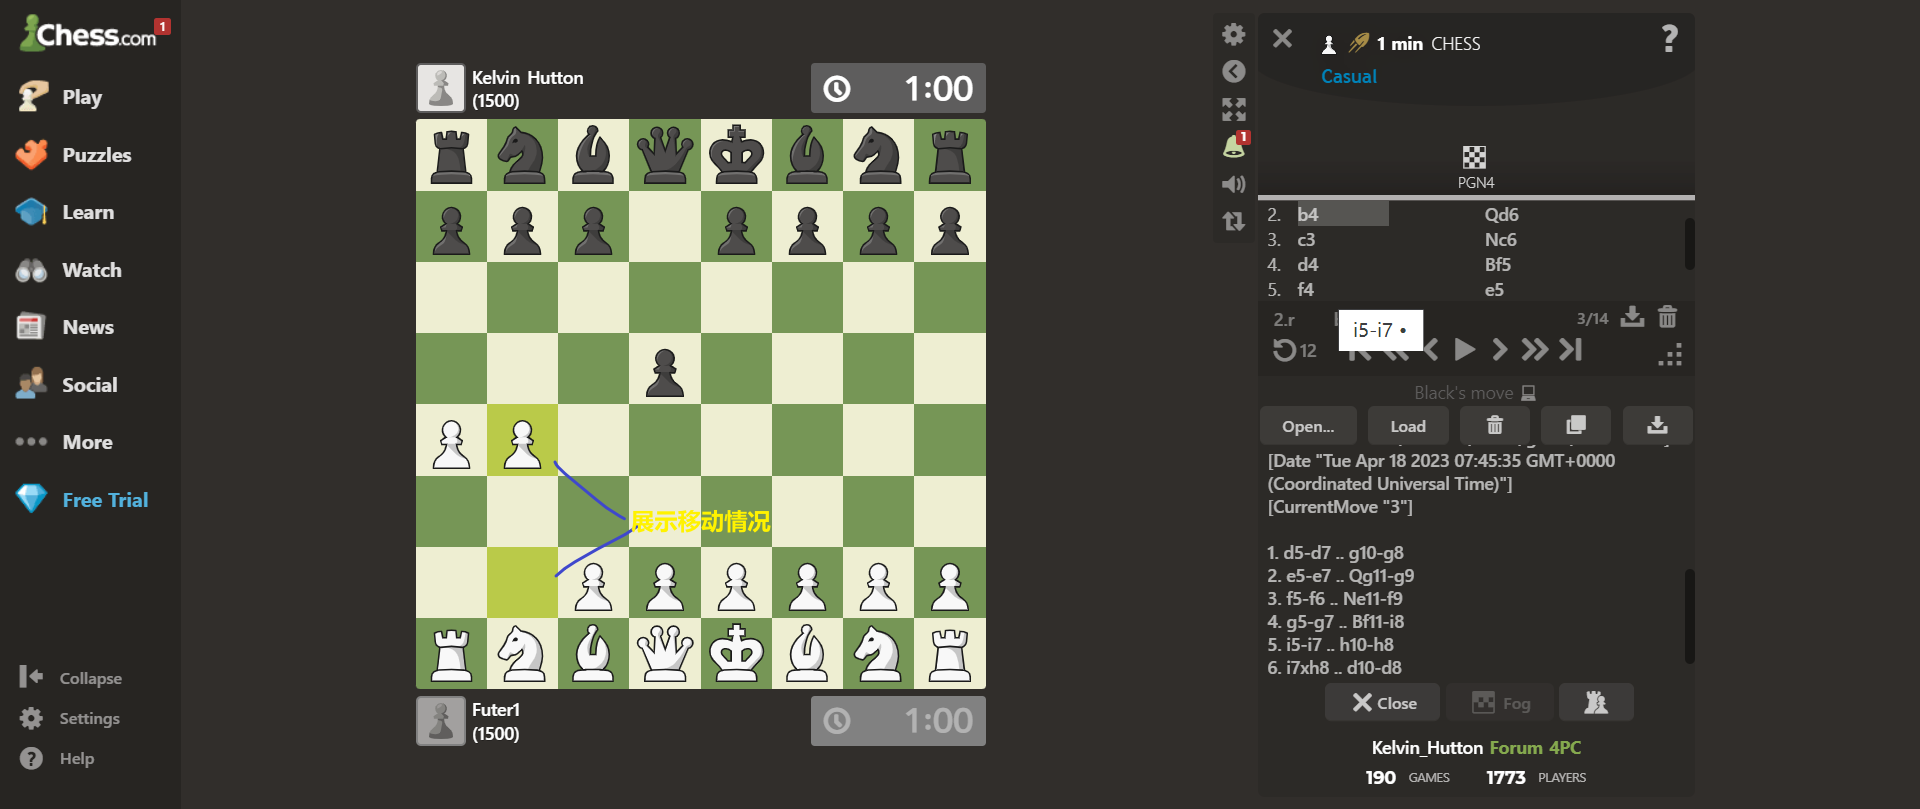Close the game panel with X
The image size is (1920, 809).
point(1282,39)
